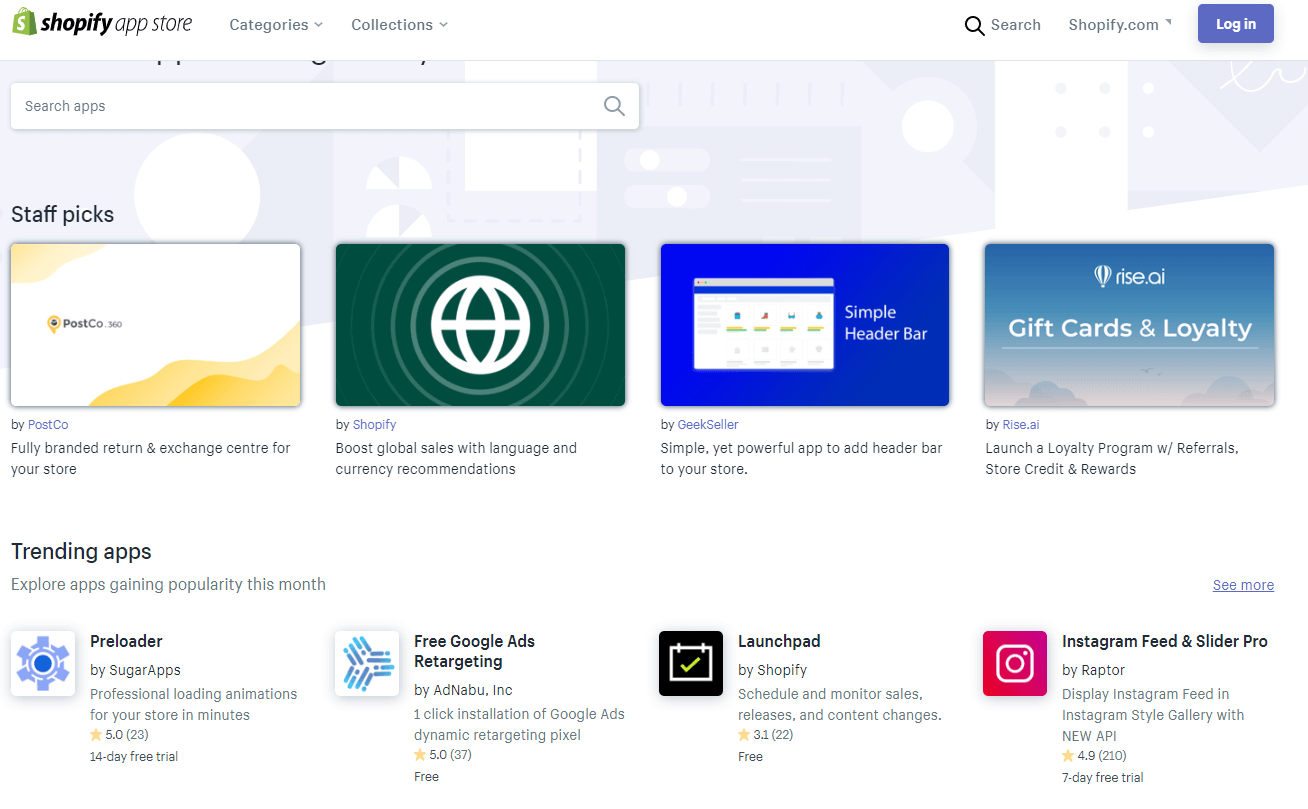Follow the Shopify developer link under staff picks

pos(374,425)
